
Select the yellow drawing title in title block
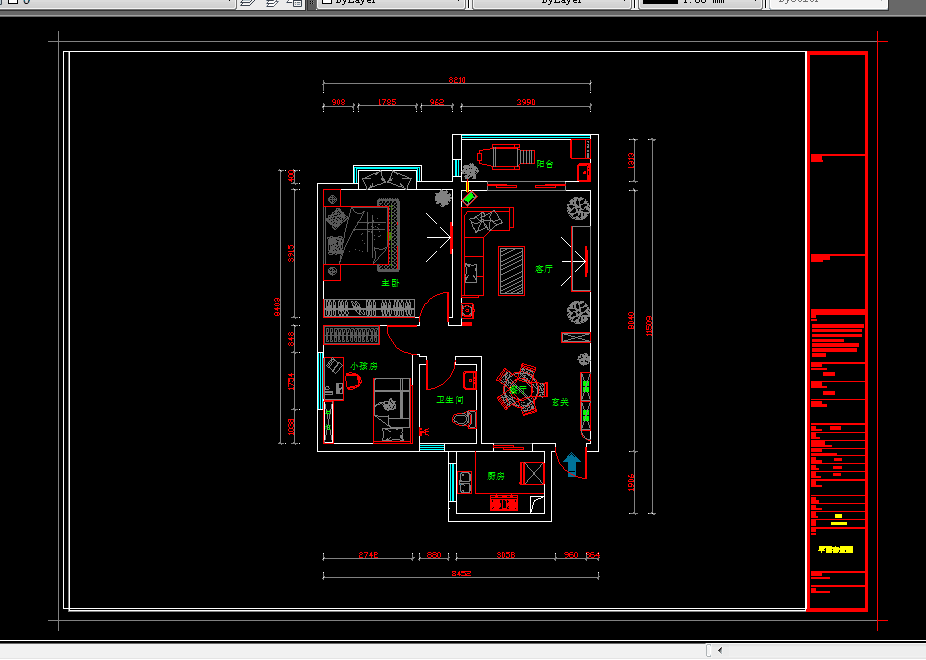tap(835, 549)
